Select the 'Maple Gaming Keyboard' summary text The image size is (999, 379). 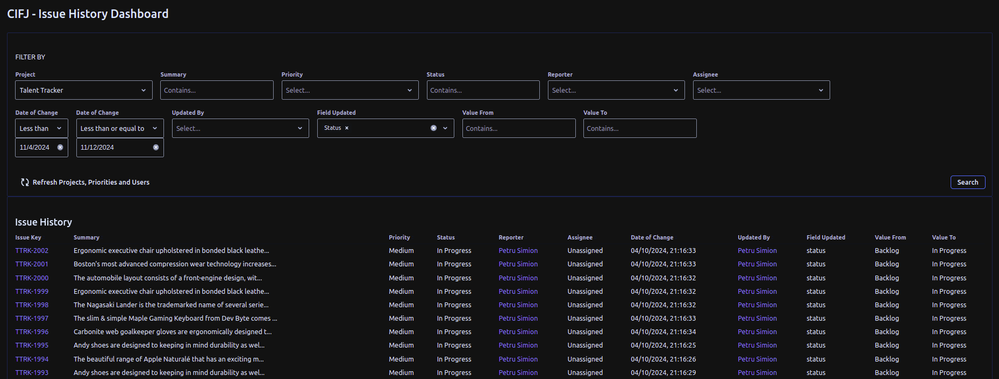175,318
